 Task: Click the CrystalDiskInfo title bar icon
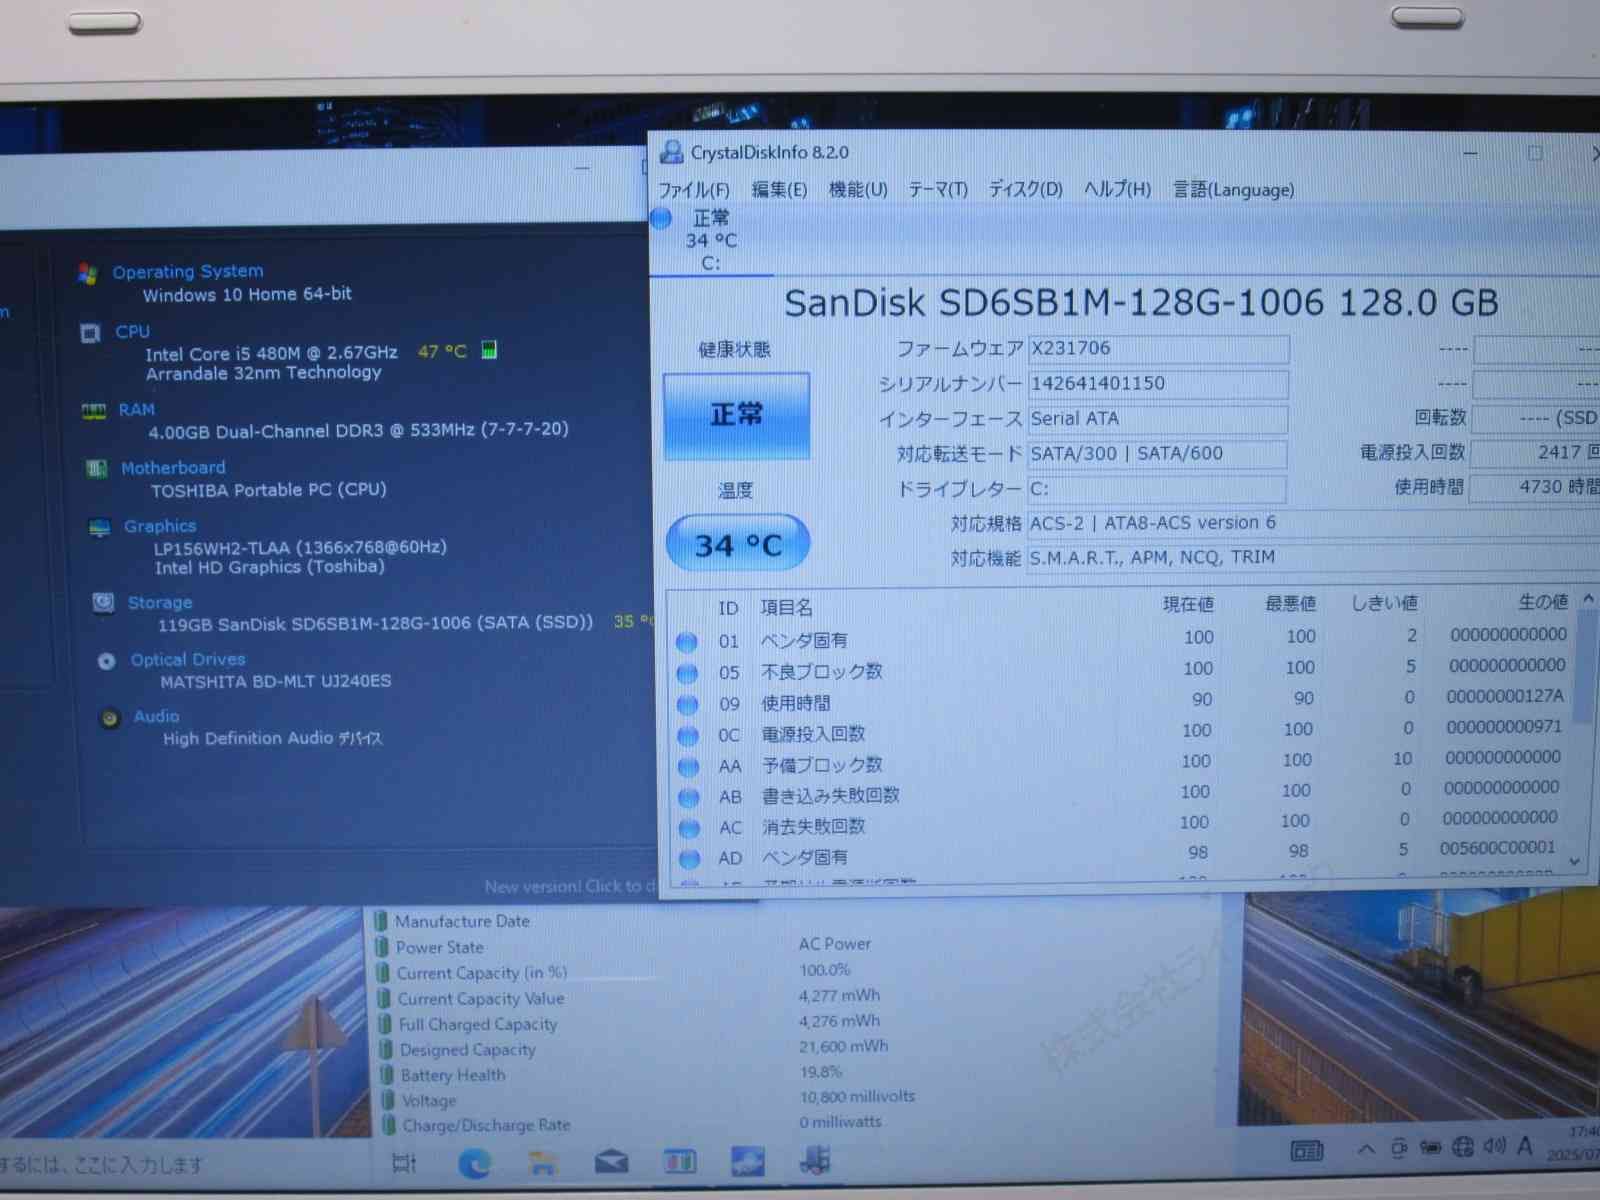tap(671, 152)
